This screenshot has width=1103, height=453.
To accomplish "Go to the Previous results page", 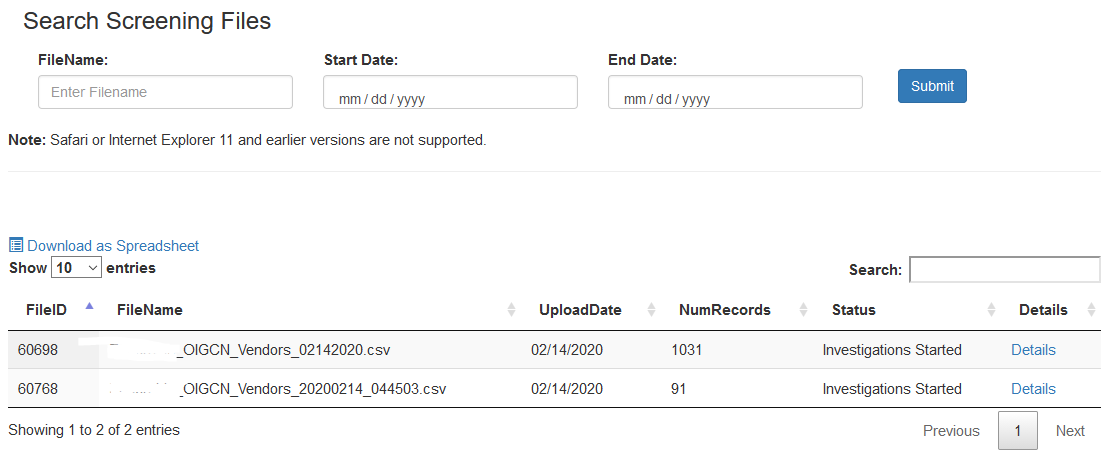I will tap(951, 431).
